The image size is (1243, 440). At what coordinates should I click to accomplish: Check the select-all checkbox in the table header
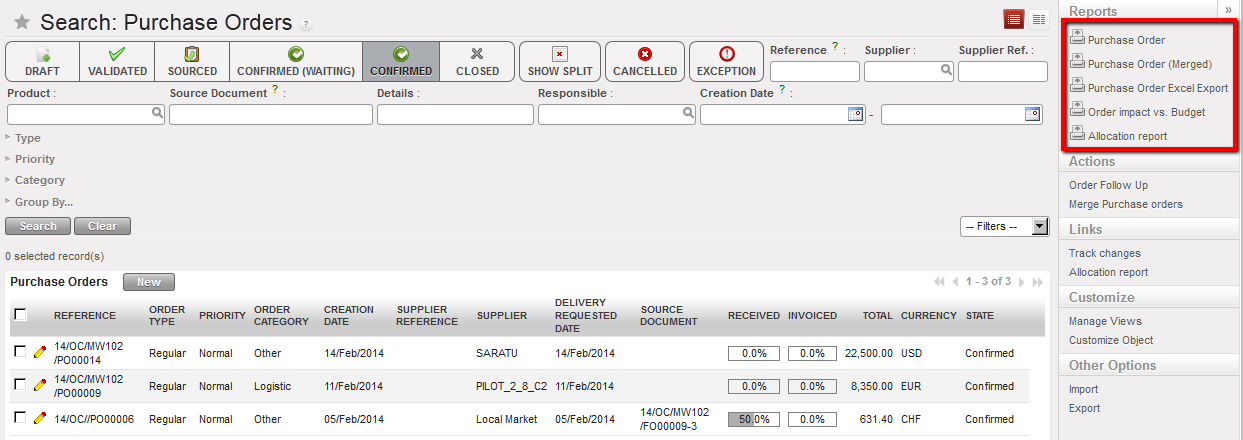pyautogui.click(x=20, y=314)
